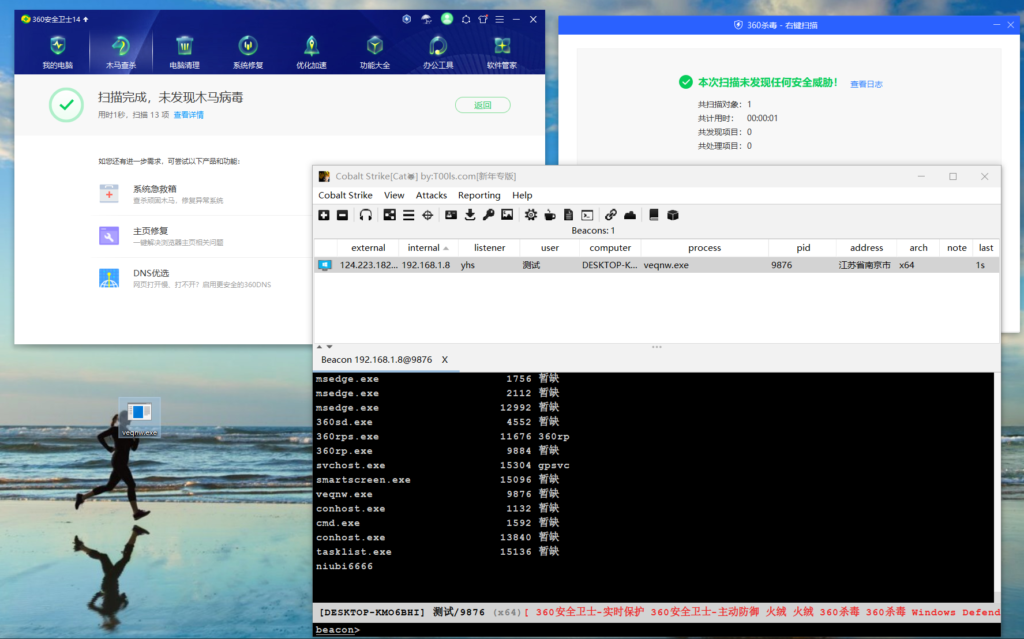
Task: Select Beacon 192.168.1.8@9876 tab
Action: pyautogui.click(x=376, y=360)
